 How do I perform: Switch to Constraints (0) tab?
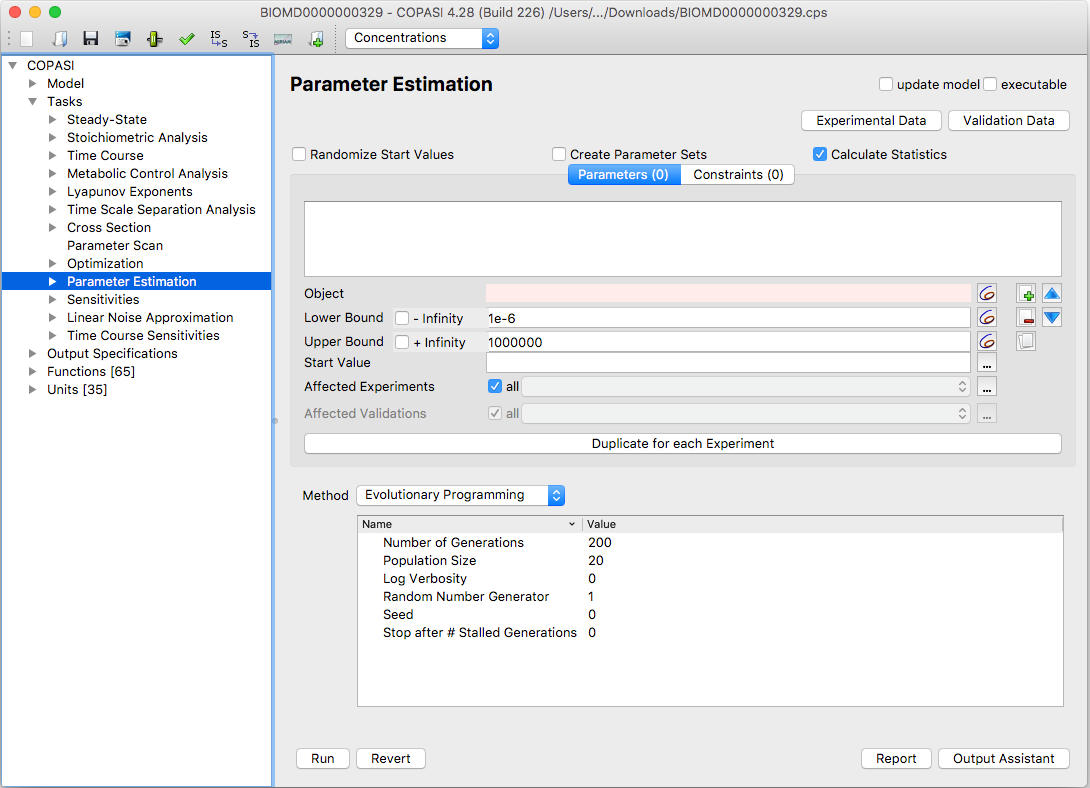click(738, 174)
